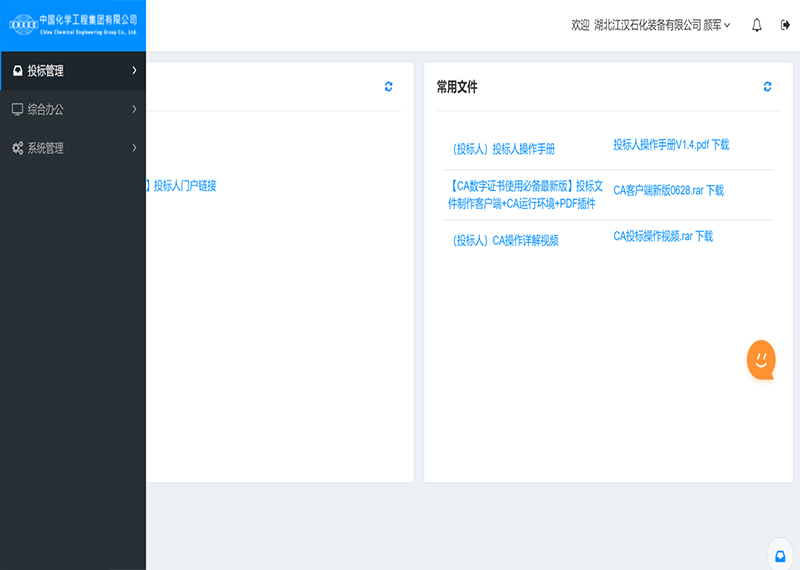800x570 pixels.
Task: Expand the 综合办公 chevron arrow
Action: [x=134, y=109]
